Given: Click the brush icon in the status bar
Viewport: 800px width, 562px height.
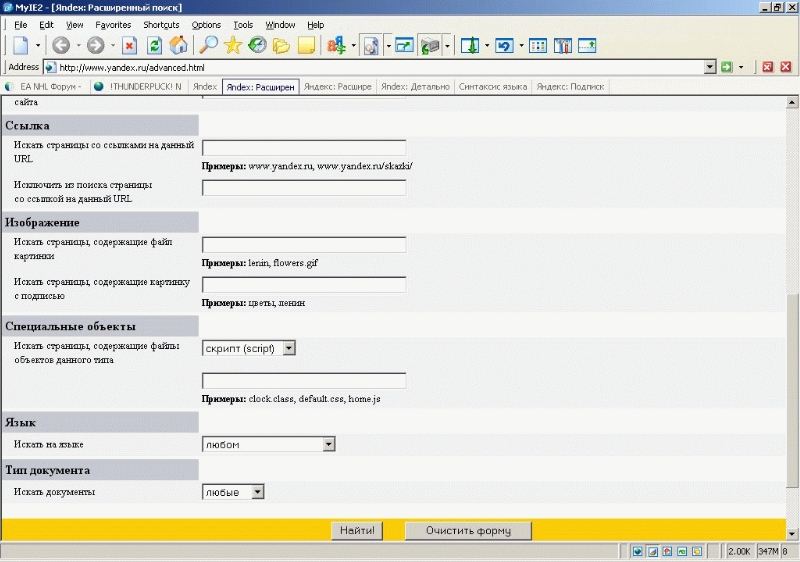Looking at the screenshot, I should click(653, 551).
